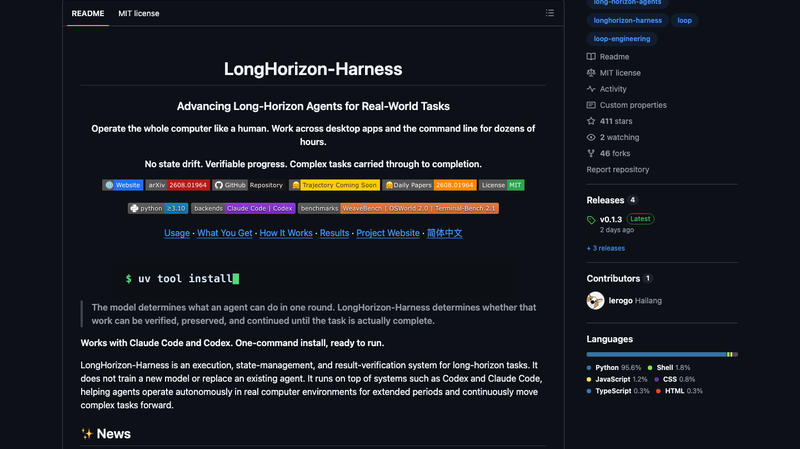
Task: Click the 2 days ago release date
Action: pyautogui.click(x=617, y=230)
